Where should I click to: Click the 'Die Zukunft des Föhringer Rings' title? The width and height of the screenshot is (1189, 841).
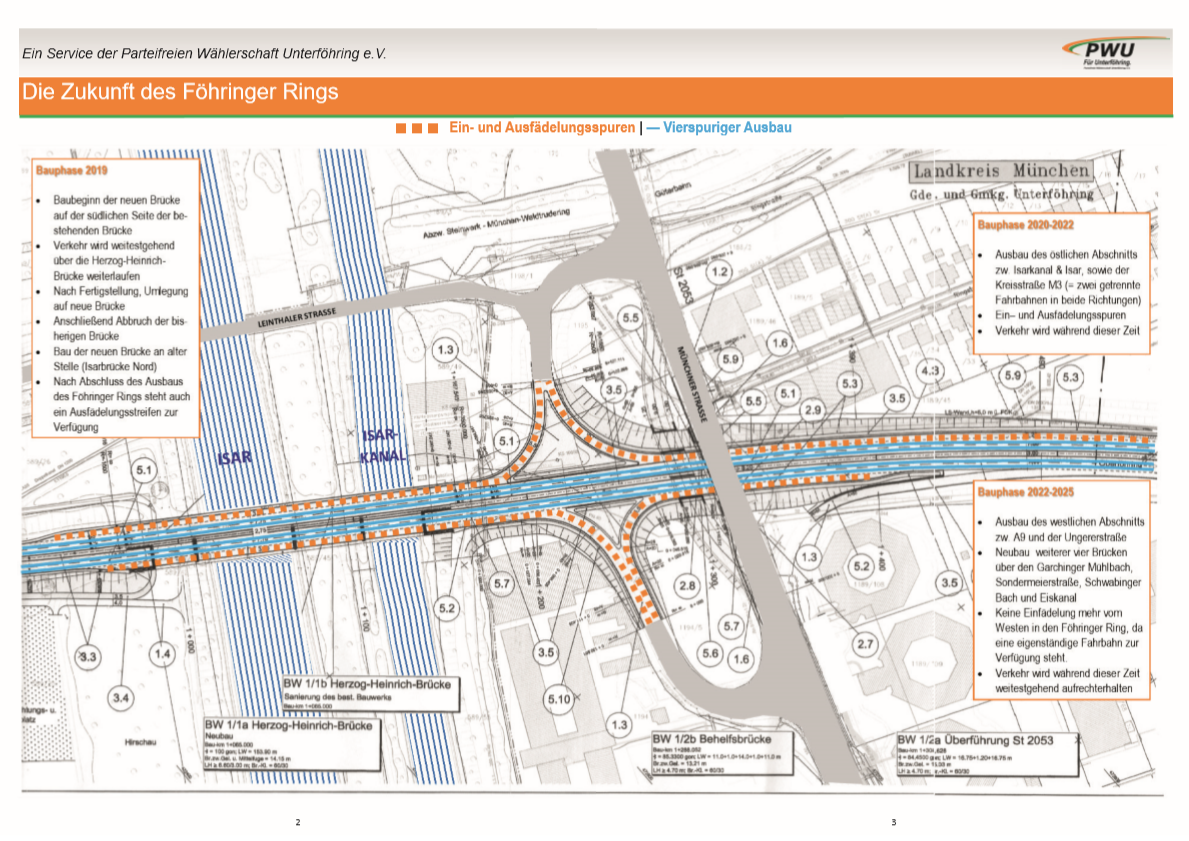coord(180,93)
